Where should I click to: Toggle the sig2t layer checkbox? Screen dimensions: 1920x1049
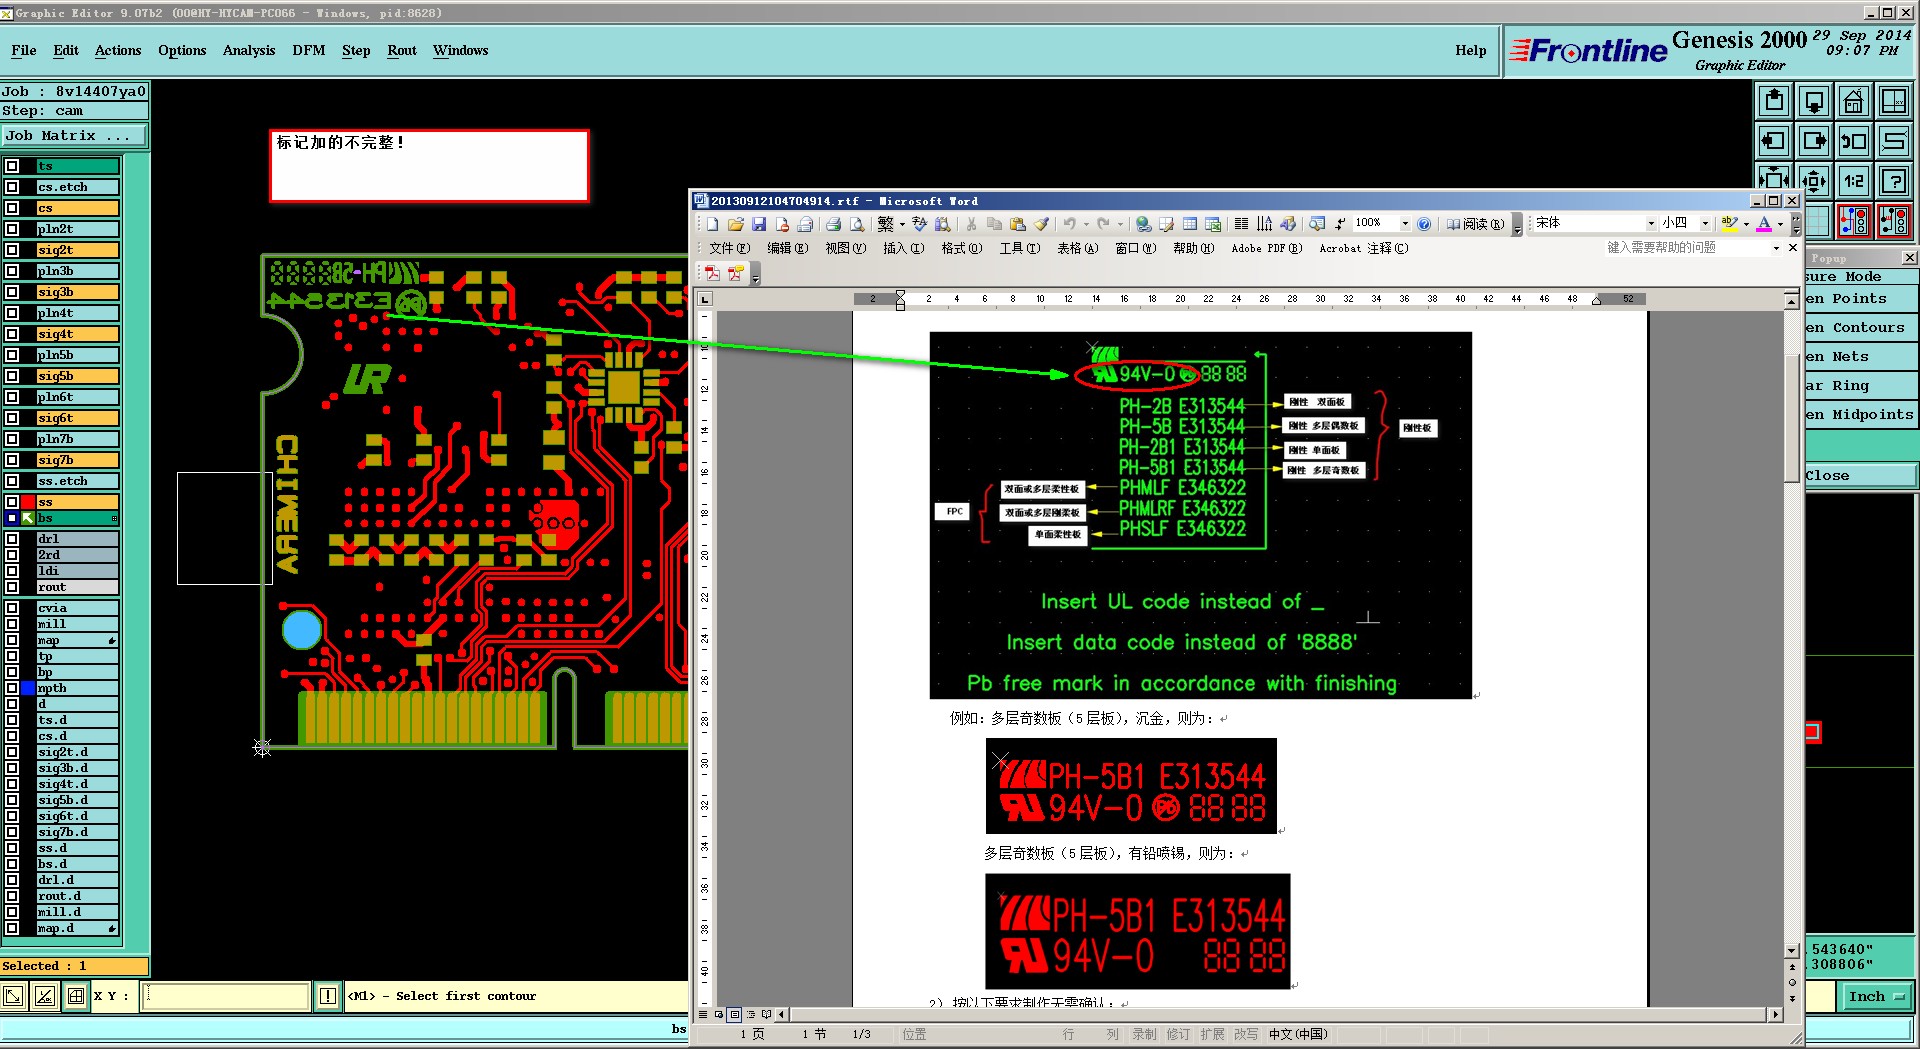[12, 250]
